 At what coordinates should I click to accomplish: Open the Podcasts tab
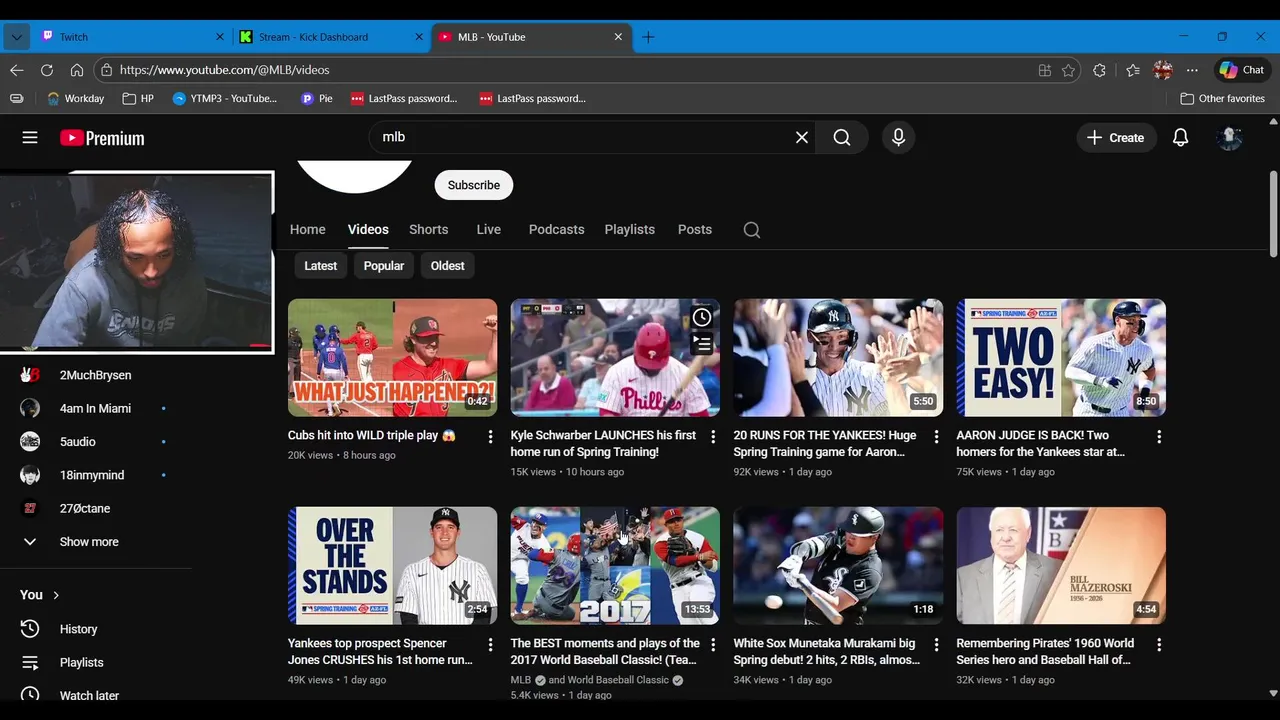click(x=556, y=229)
